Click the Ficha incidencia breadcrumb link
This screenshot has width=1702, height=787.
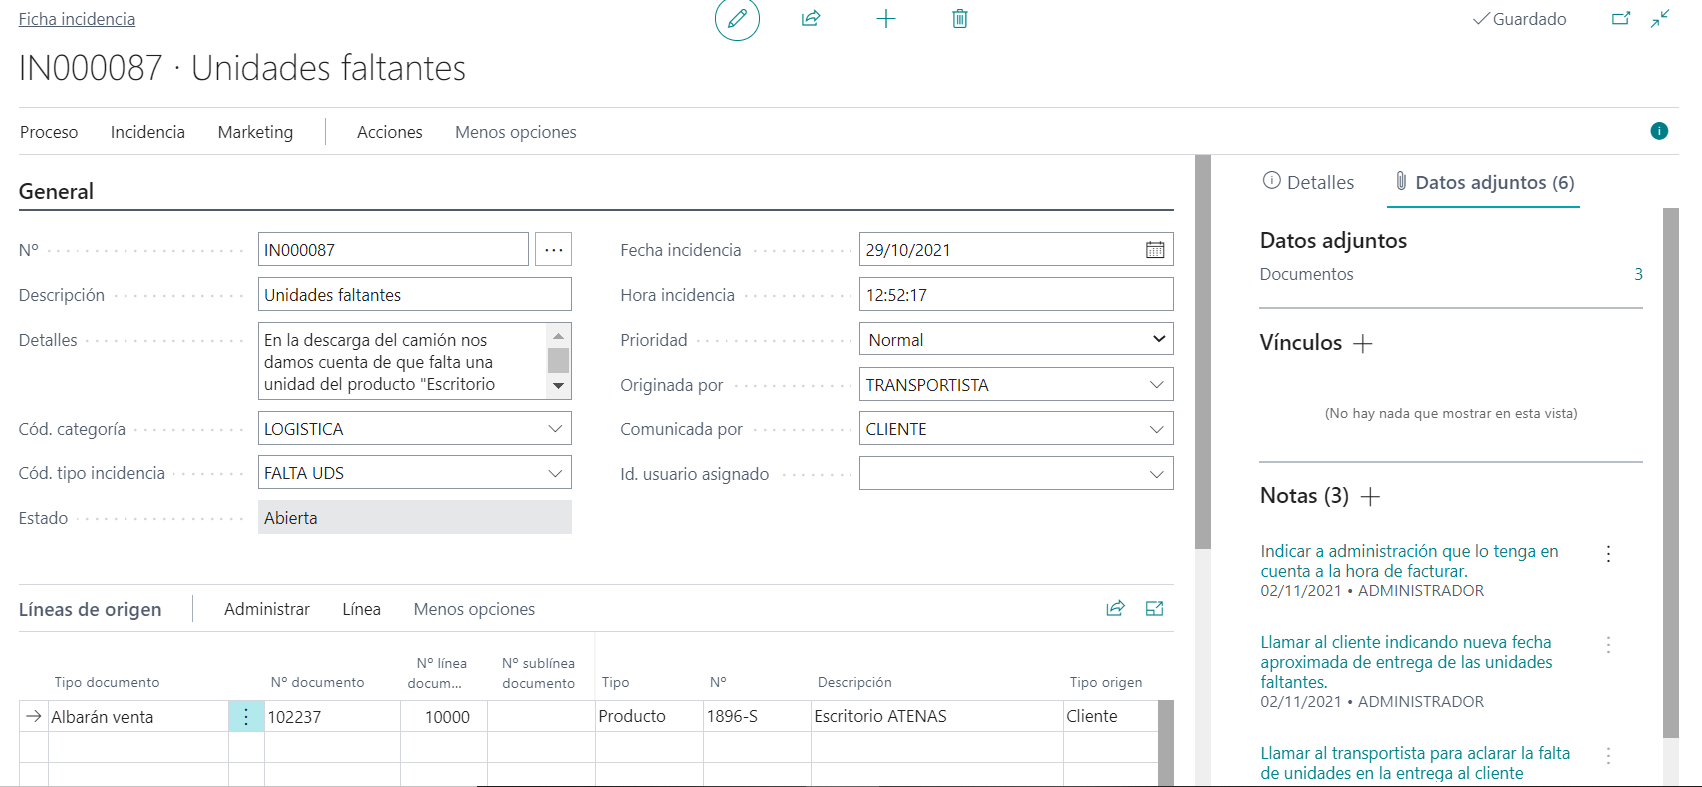77,19
